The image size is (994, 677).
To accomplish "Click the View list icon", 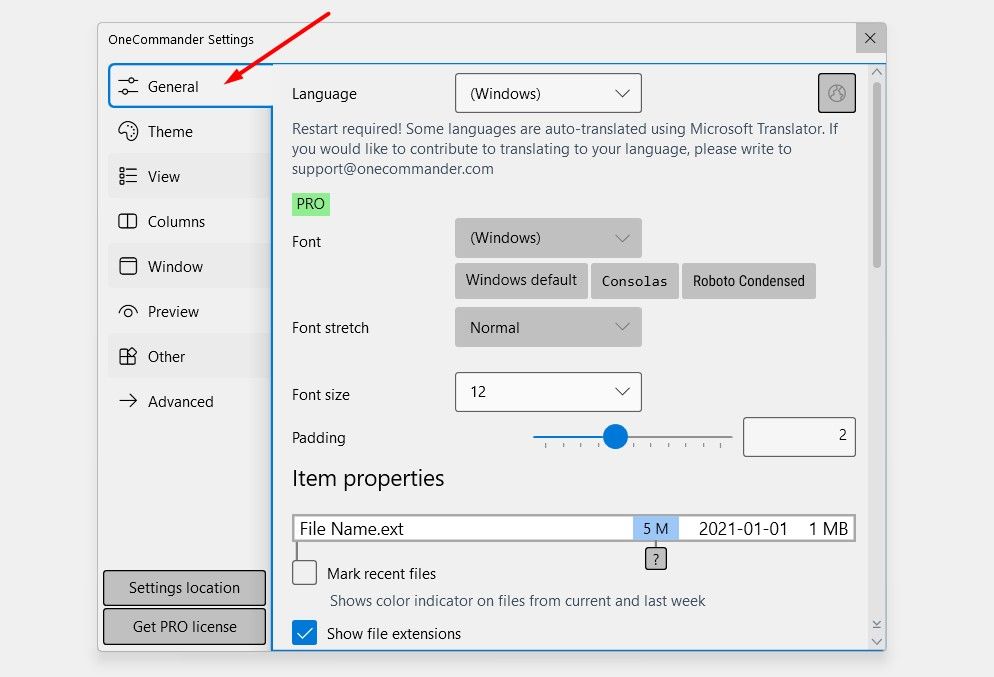I will pos(128,176).
